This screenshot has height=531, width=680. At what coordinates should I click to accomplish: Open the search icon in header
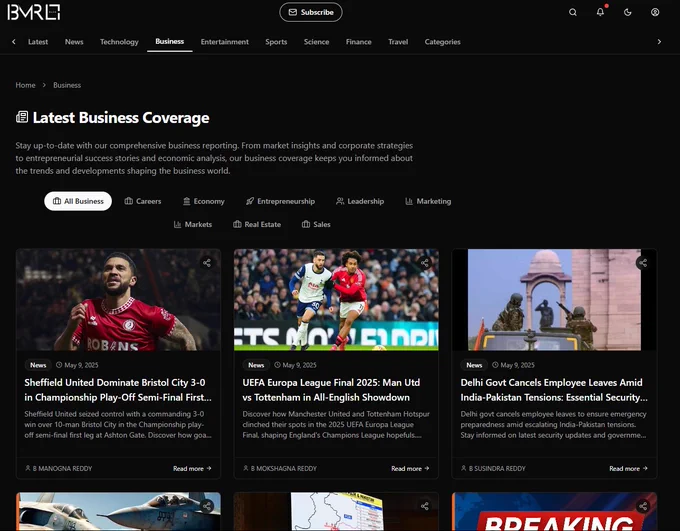572,12
